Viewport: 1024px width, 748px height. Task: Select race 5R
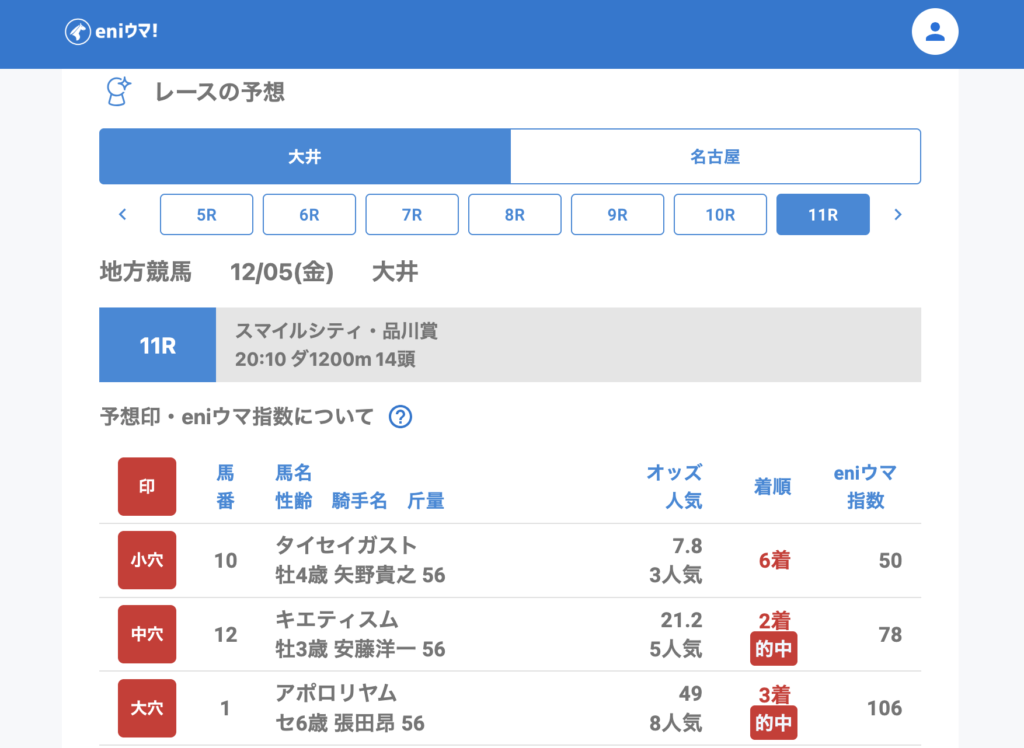tap(206, 214)
